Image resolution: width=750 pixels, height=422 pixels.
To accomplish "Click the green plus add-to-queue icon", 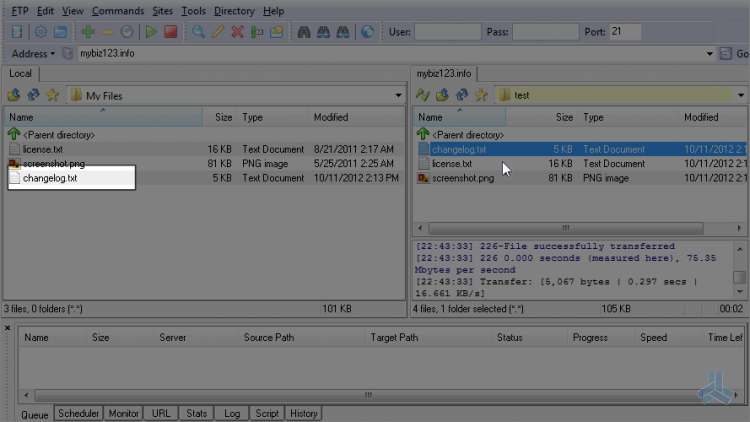I will coord(88,32).
